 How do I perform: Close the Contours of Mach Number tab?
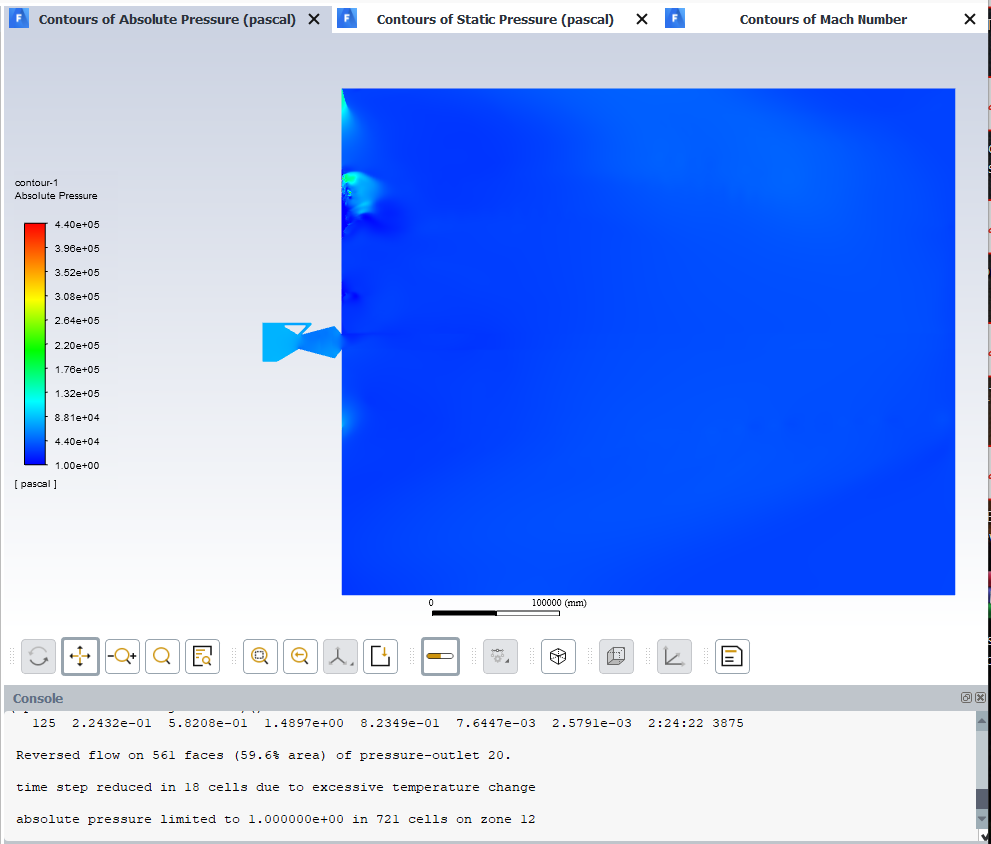pos(970,20)
